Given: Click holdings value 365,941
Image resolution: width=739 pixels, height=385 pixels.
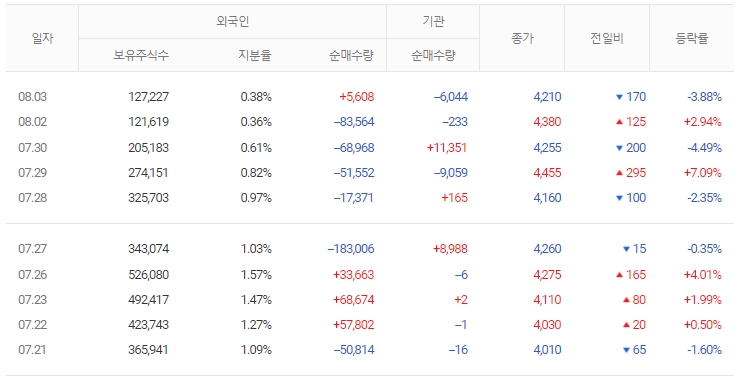Looking at the screenshot, I should (x=148, y=349).
